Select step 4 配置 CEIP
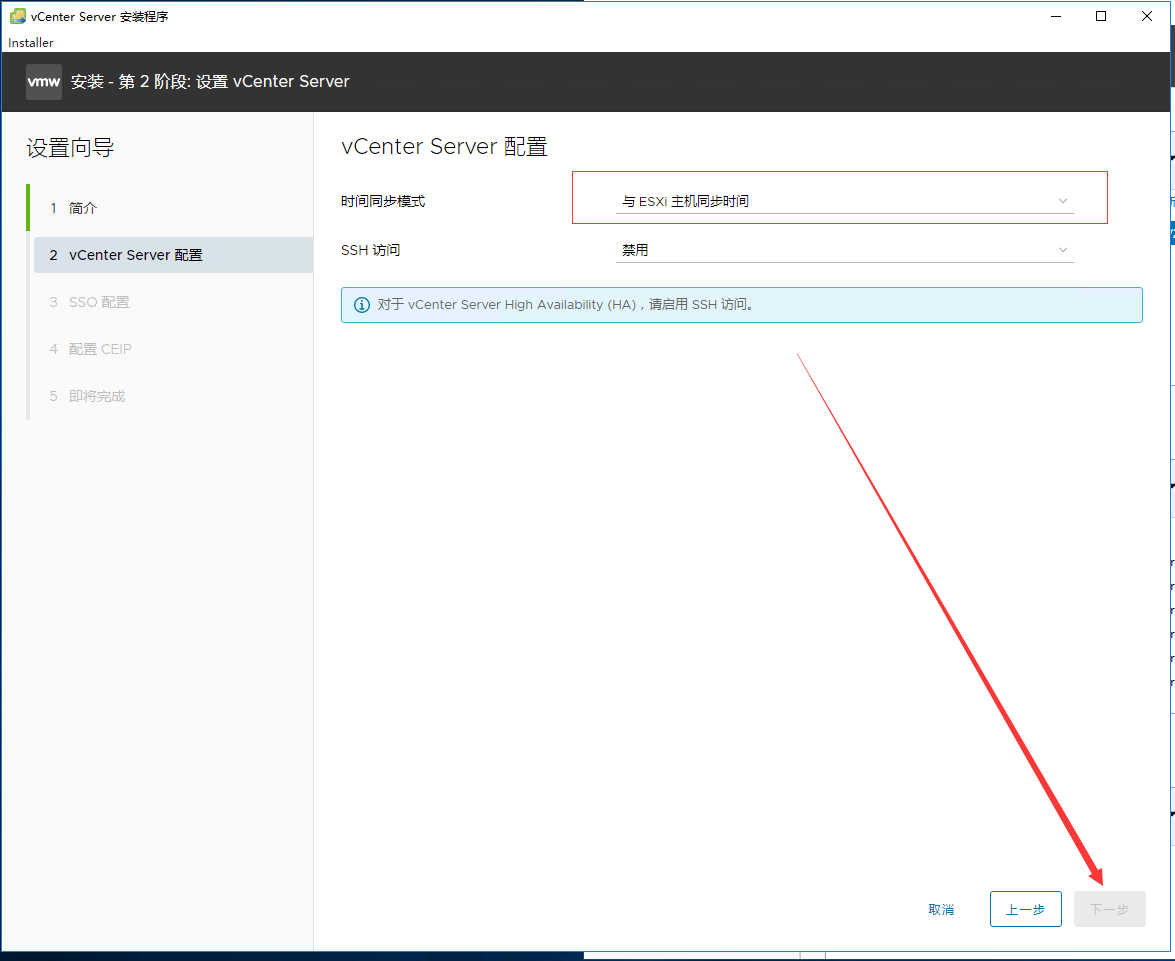 172,349
